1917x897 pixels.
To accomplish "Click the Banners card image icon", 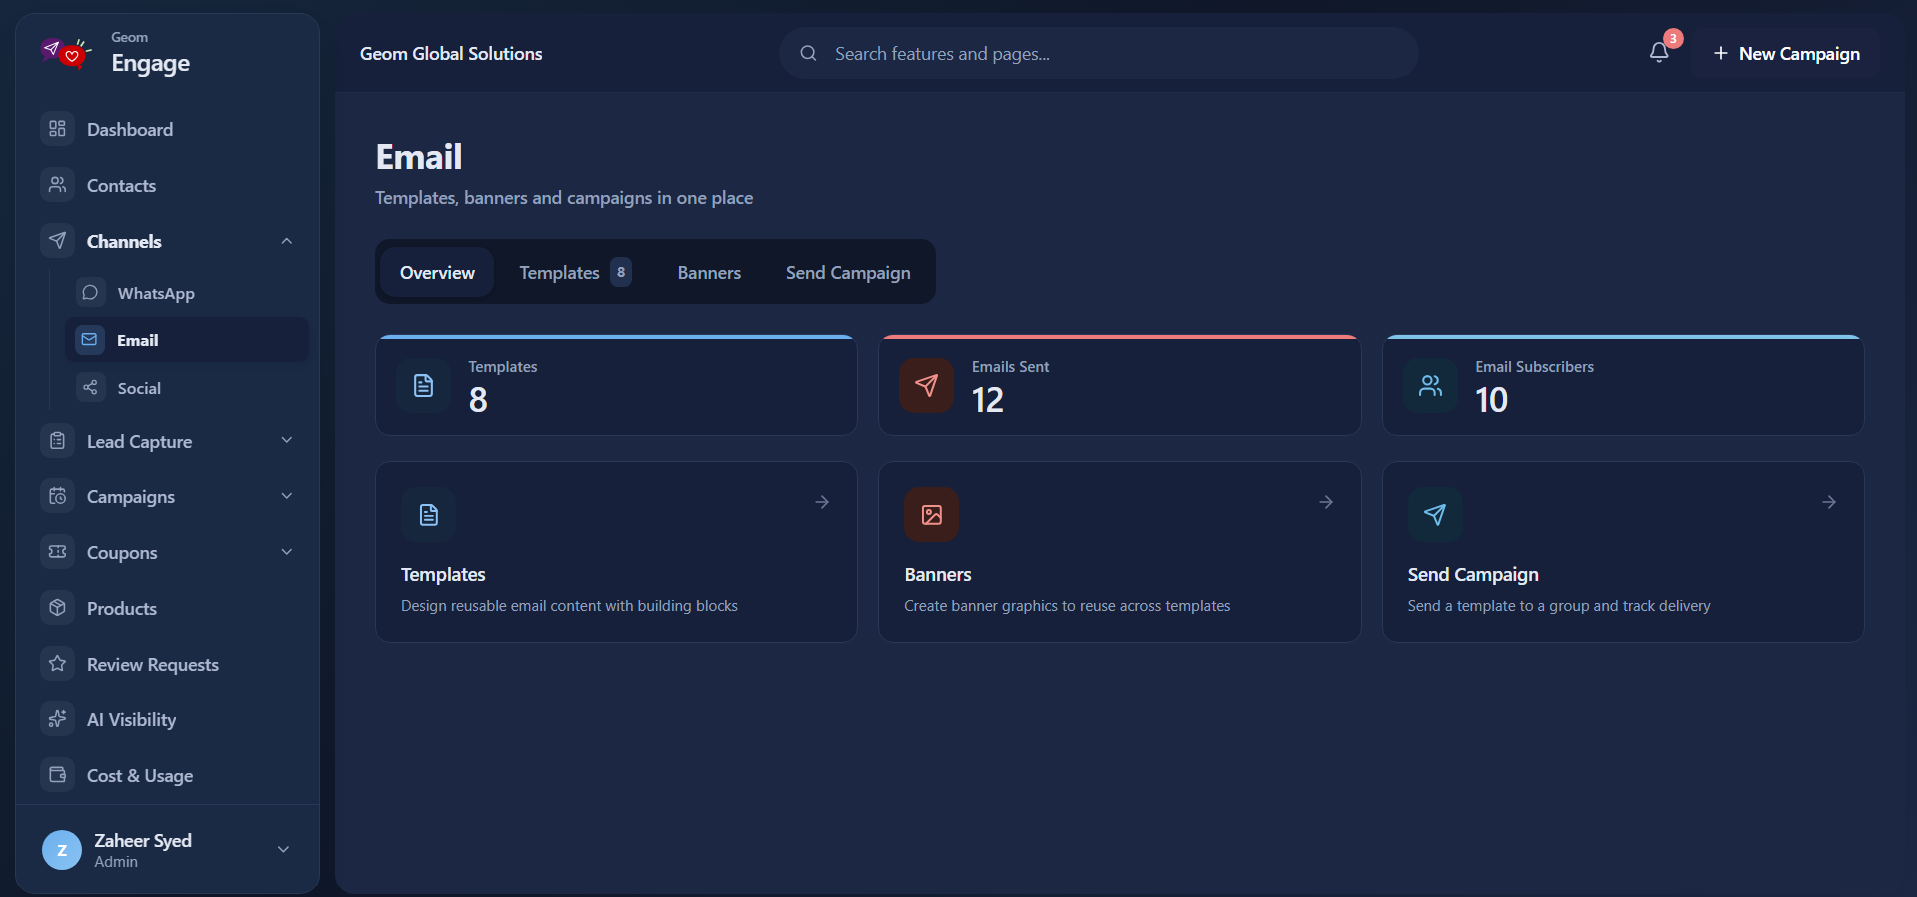I will pyautogui.click(x=932, y=515).
